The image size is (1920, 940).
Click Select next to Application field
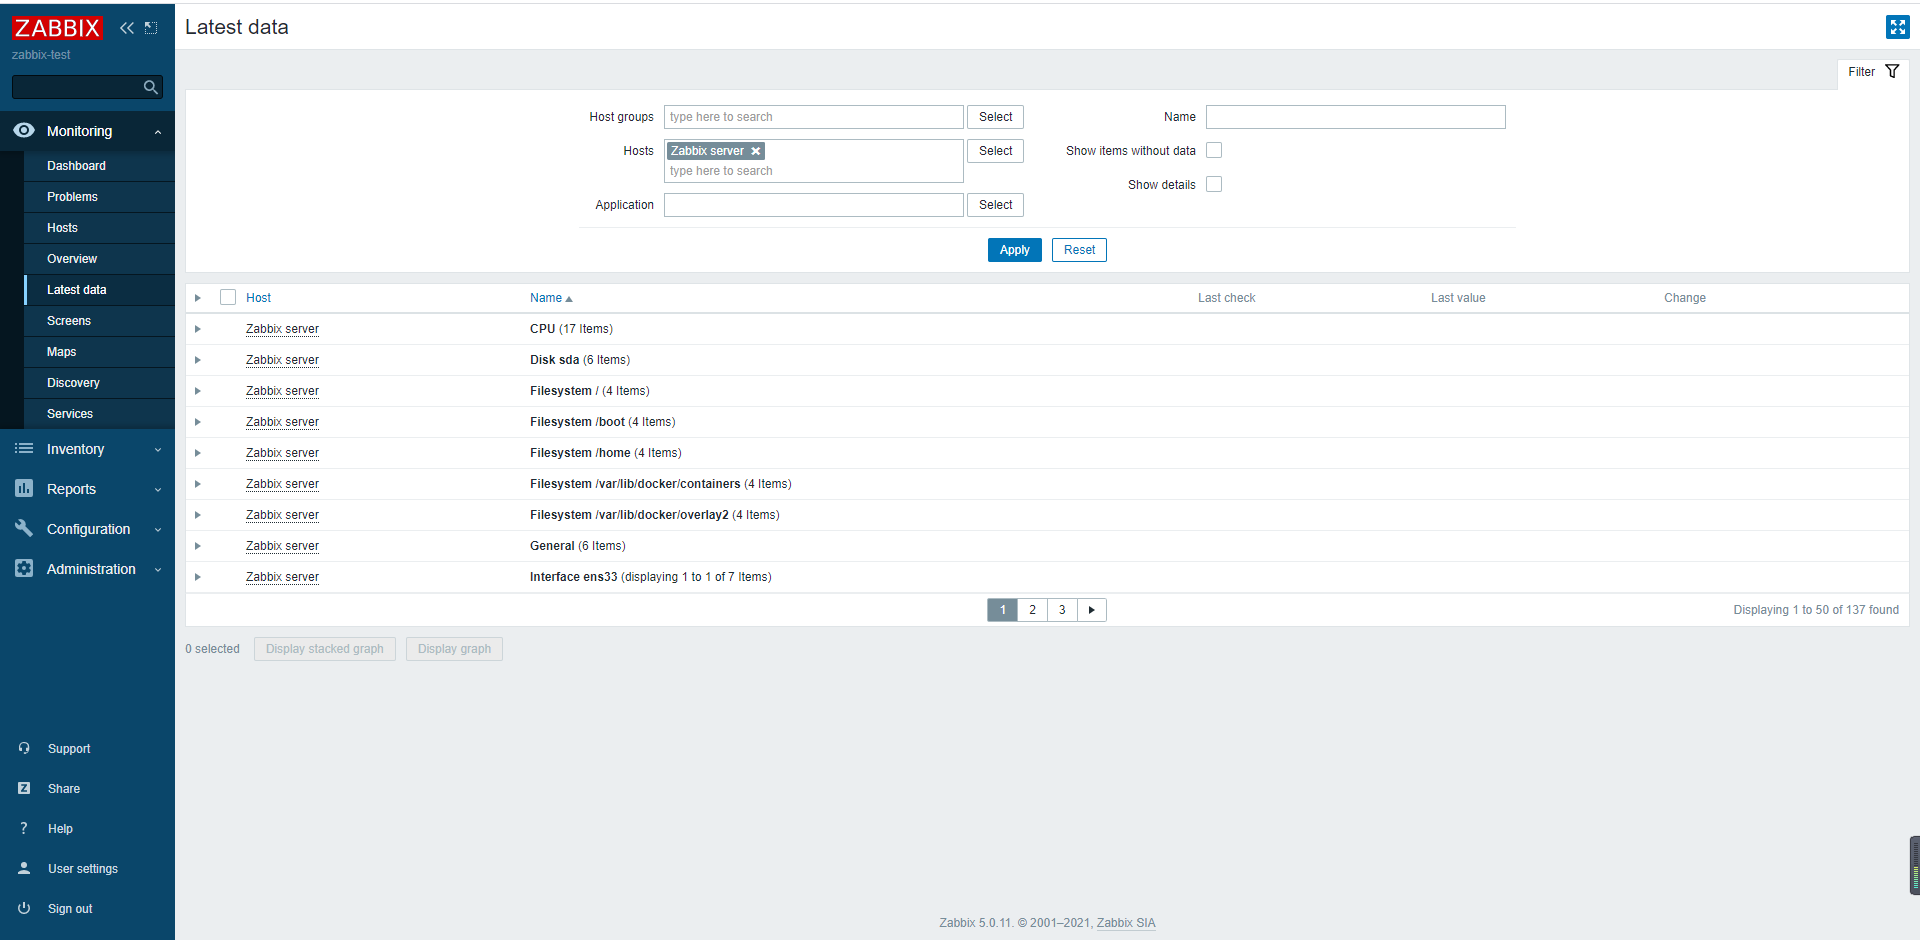(995, 205)
